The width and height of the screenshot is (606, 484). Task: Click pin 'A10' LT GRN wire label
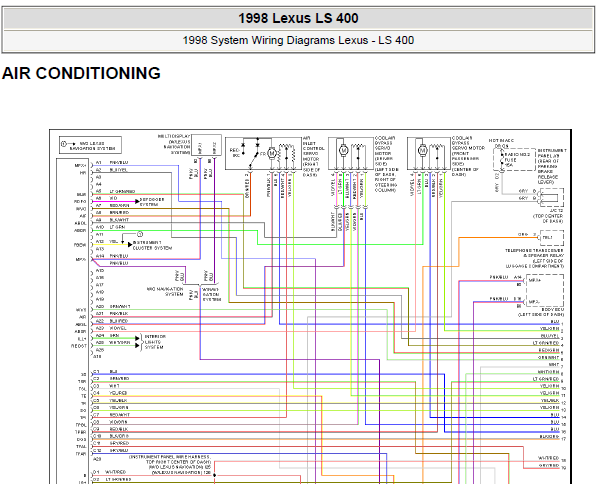point(116,227)
